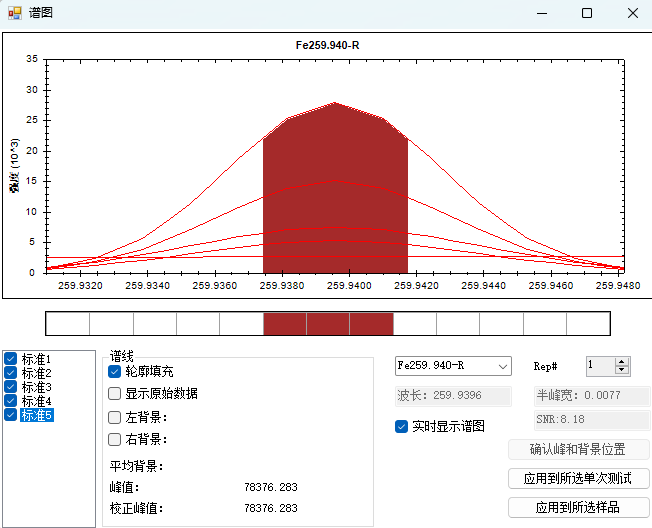Toggle the 标准1 checkbox
The image size is (652, 528).
[11, 359]
